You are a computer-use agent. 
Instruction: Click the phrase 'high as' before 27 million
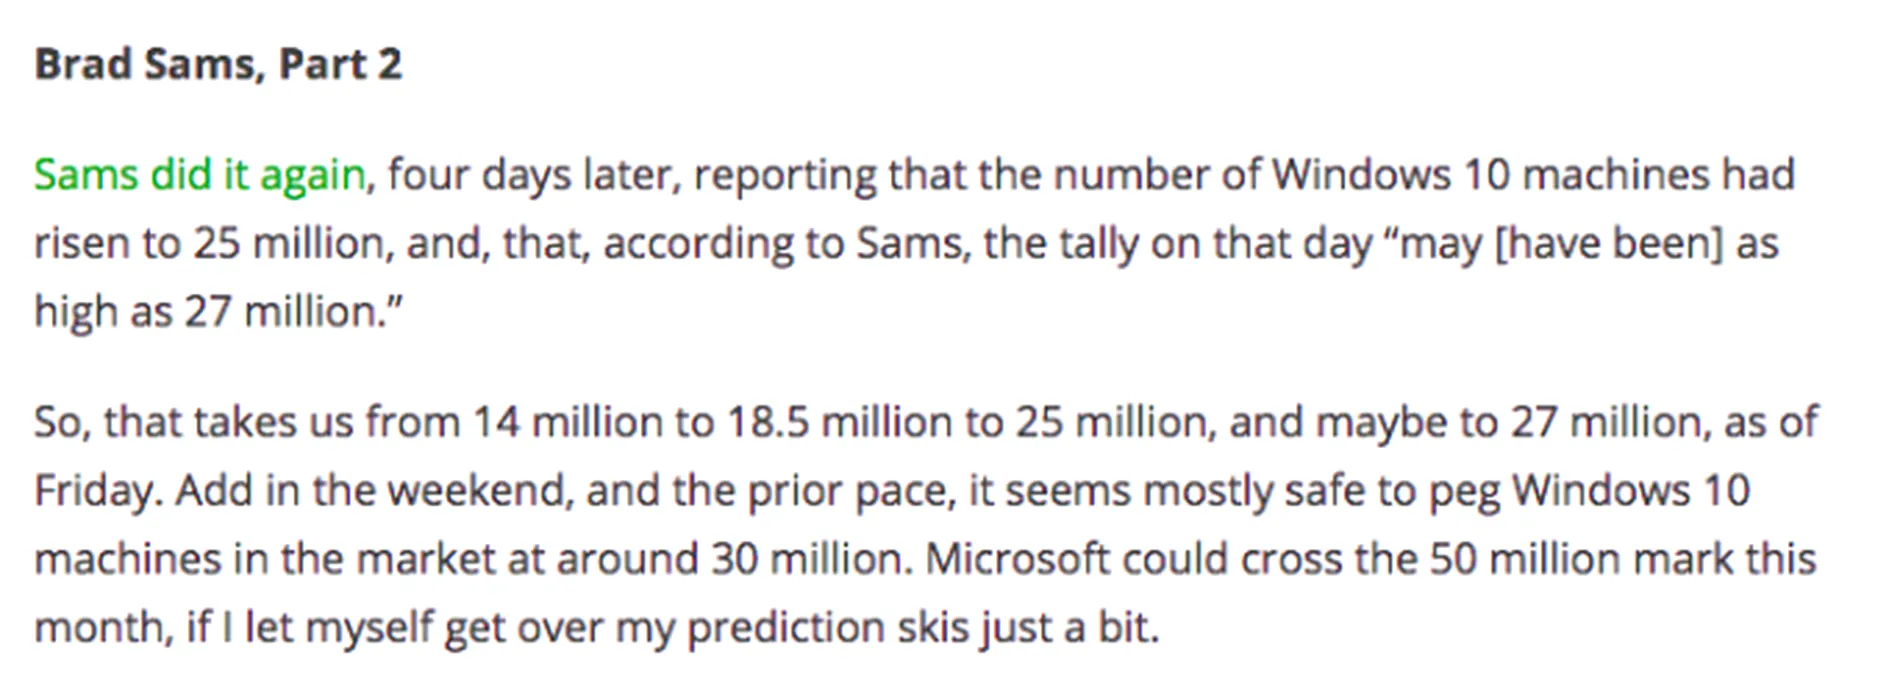click(x=103, y=312)
